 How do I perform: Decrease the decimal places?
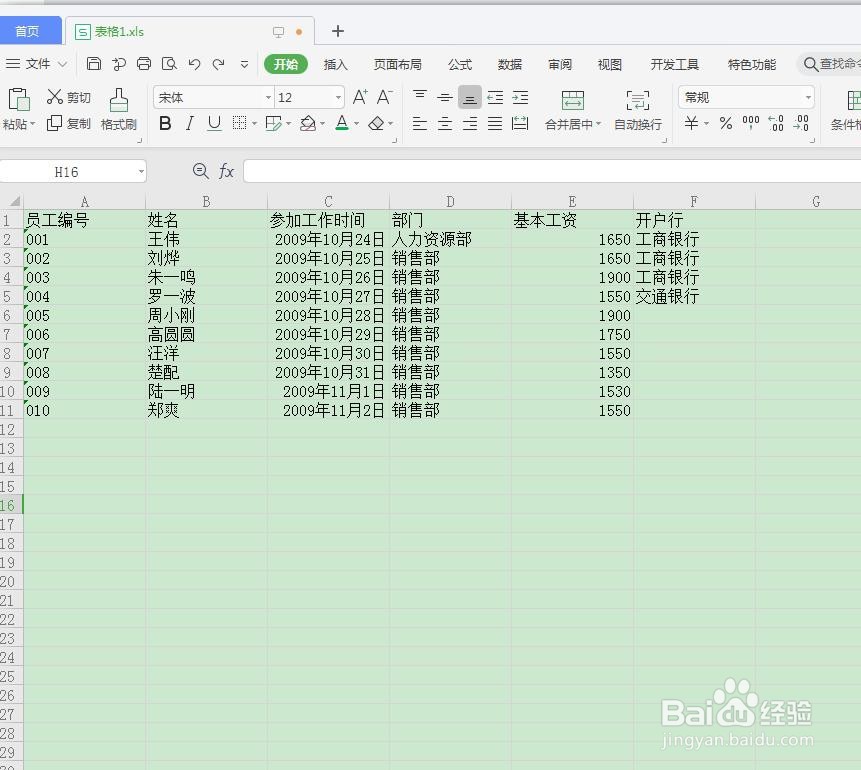tap(801, 124)
